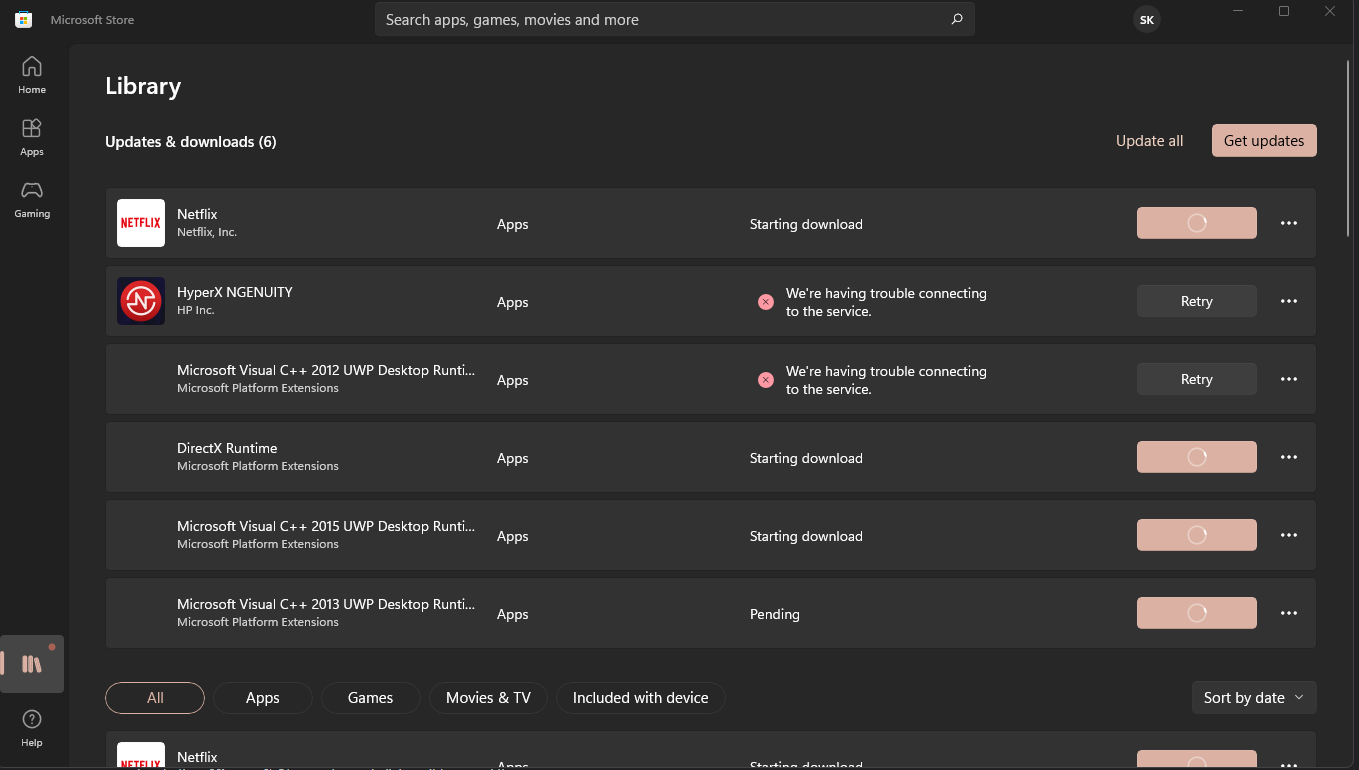Open the Library icon in the sidebar
This screenshot has width=1359, height=770.
point(32,664)
